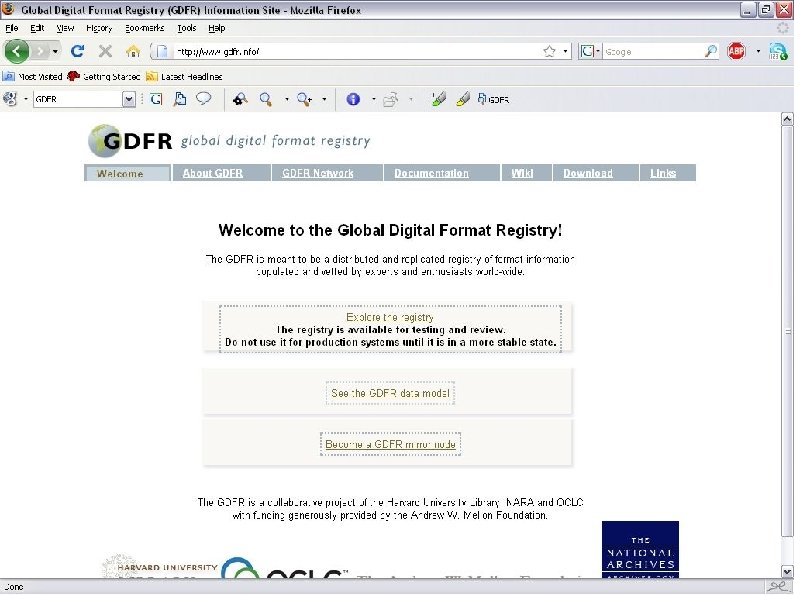Click the vertical scrollbar thumb
Image resolution: width=794 pixels, height=595 pixels.
[x=787, y=332]
